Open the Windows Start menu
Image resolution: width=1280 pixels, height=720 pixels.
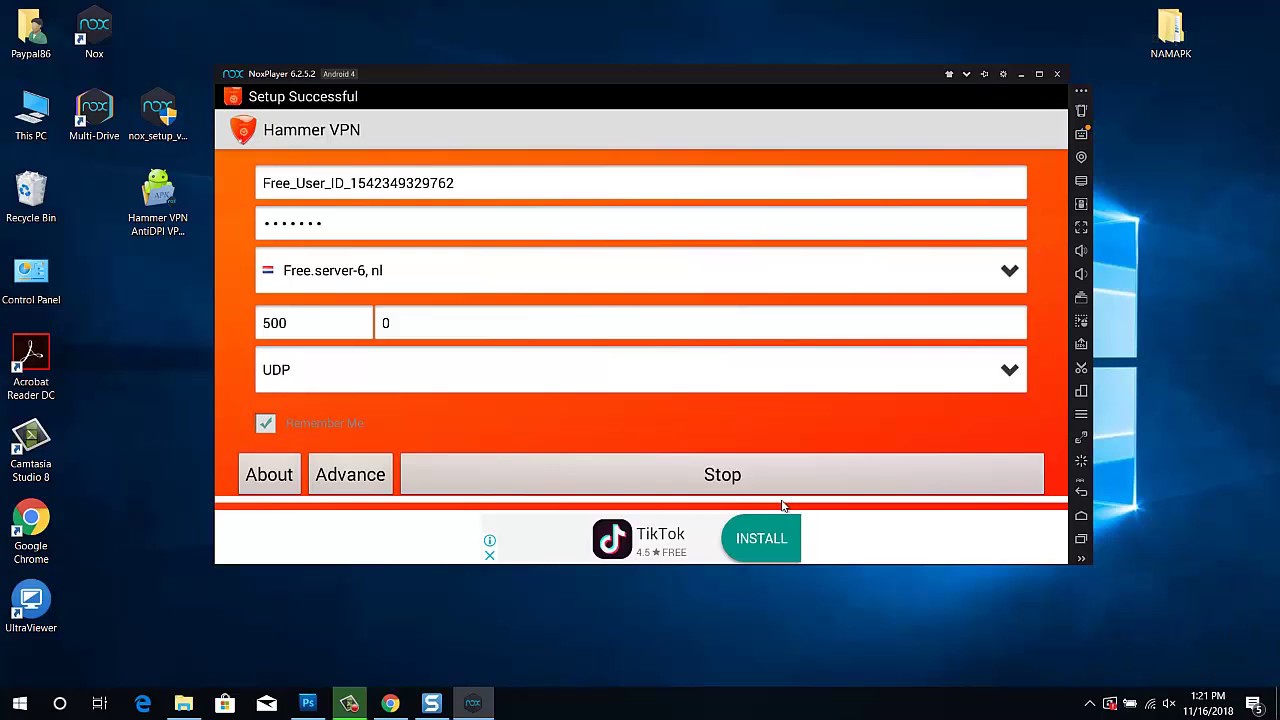pos(20,704)
